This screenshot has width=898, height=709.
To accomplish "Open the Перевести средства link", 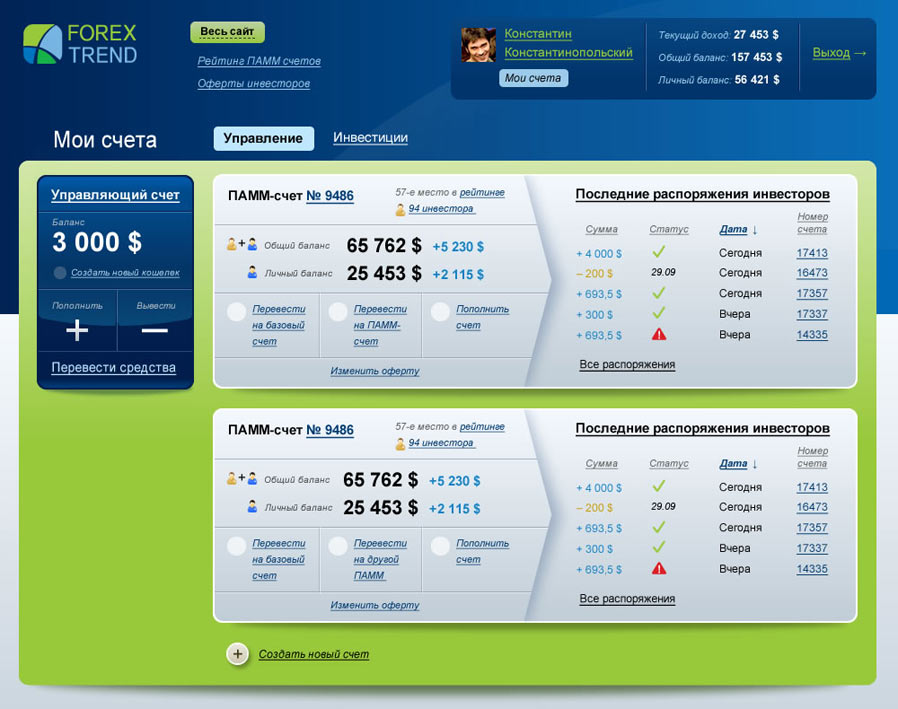I will [x=113, y=367].
